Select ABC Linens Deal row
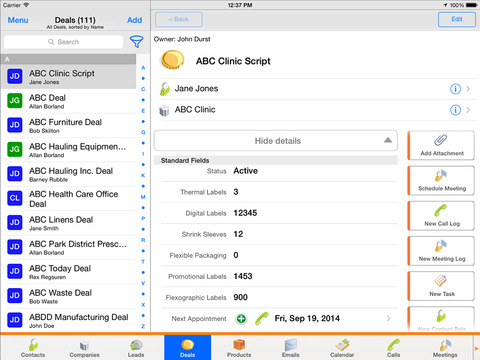This screenshot has width=480, height=360. point(68,223)
